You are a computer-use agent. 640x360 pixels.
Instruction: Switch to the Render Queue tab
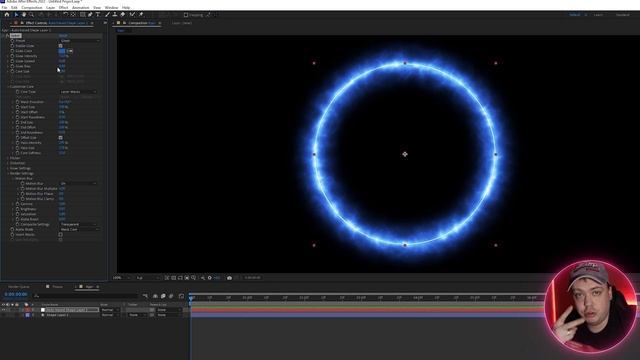(x=19, y=287)
